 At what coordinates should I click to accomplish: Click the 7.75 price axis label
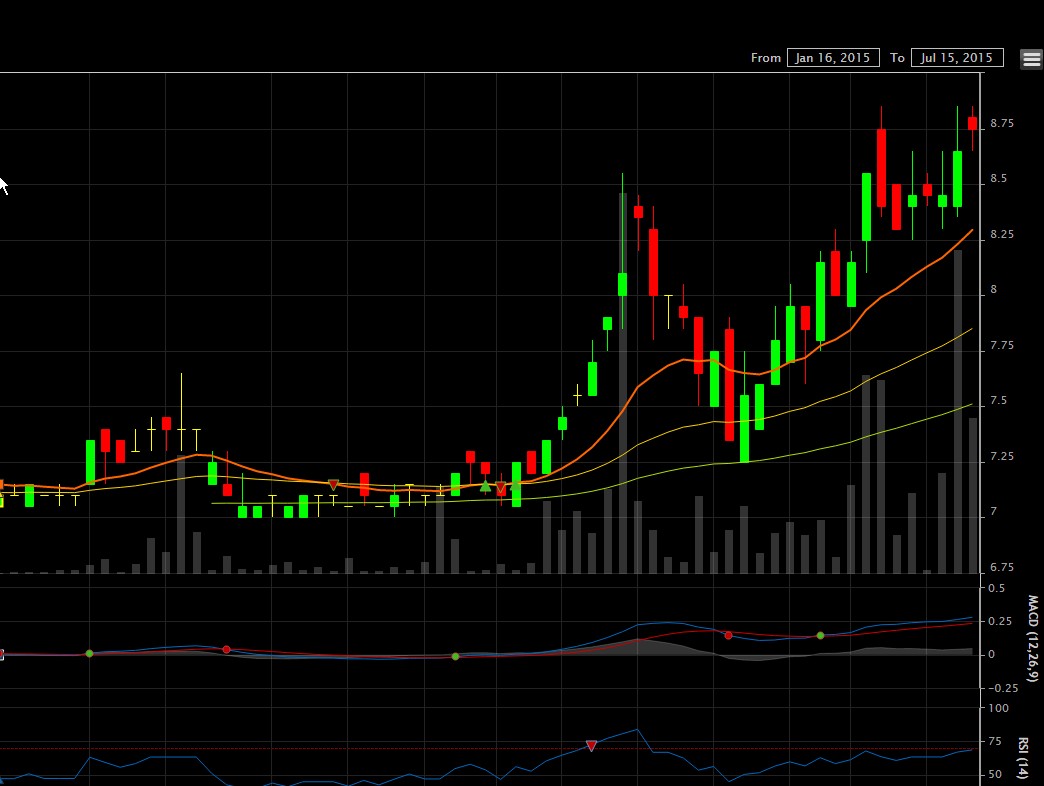pyautogui.click(x=1001, y=345)
